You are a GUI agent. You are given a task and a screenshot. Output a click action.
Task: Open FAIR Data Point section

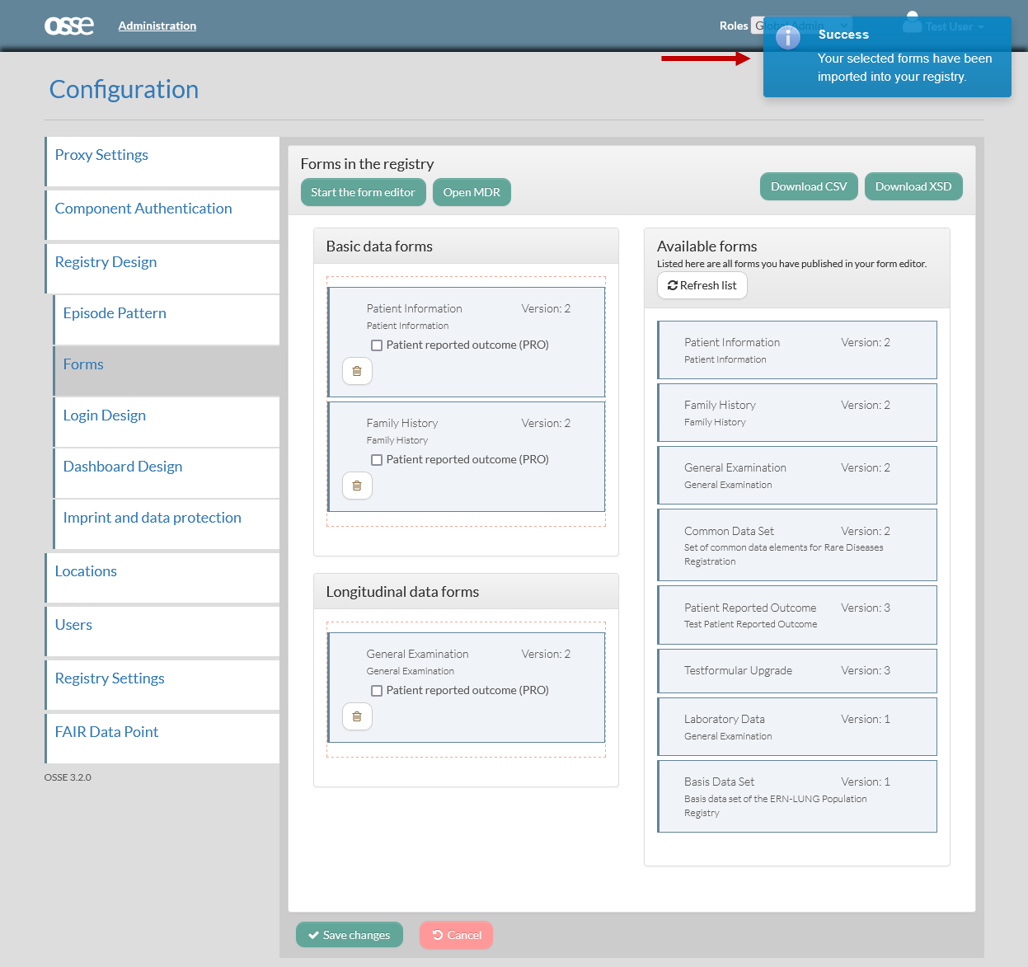pos(162,739)
